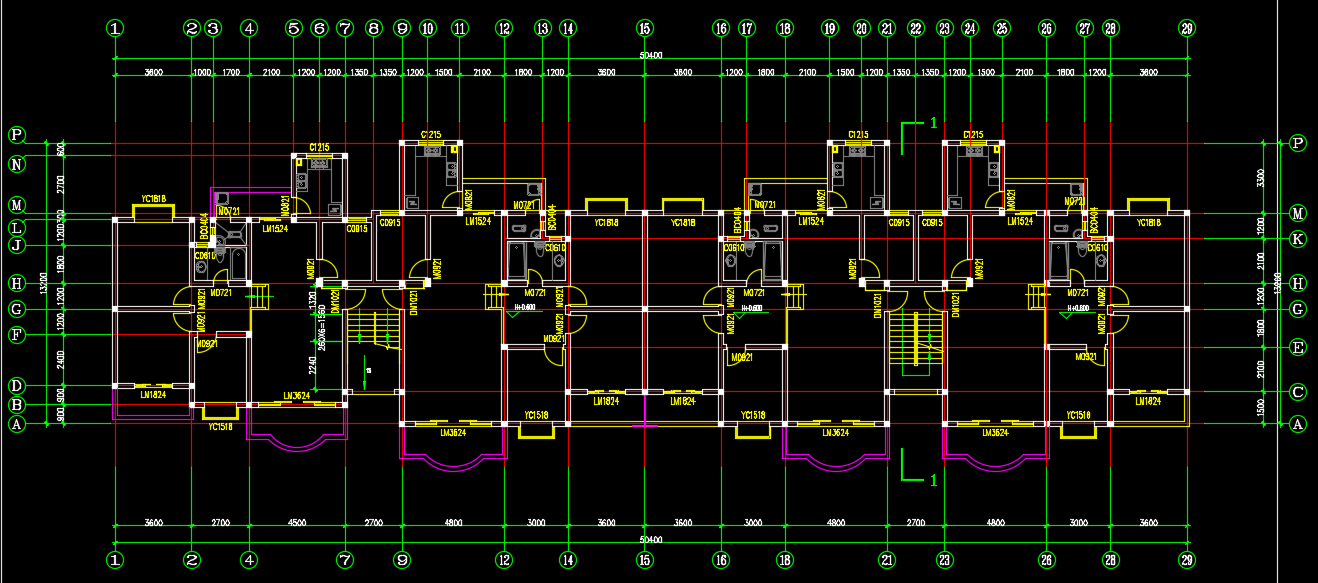1318x583 pixels.
Task: Click axis bubble lettered B
Action: click(17, 405)
